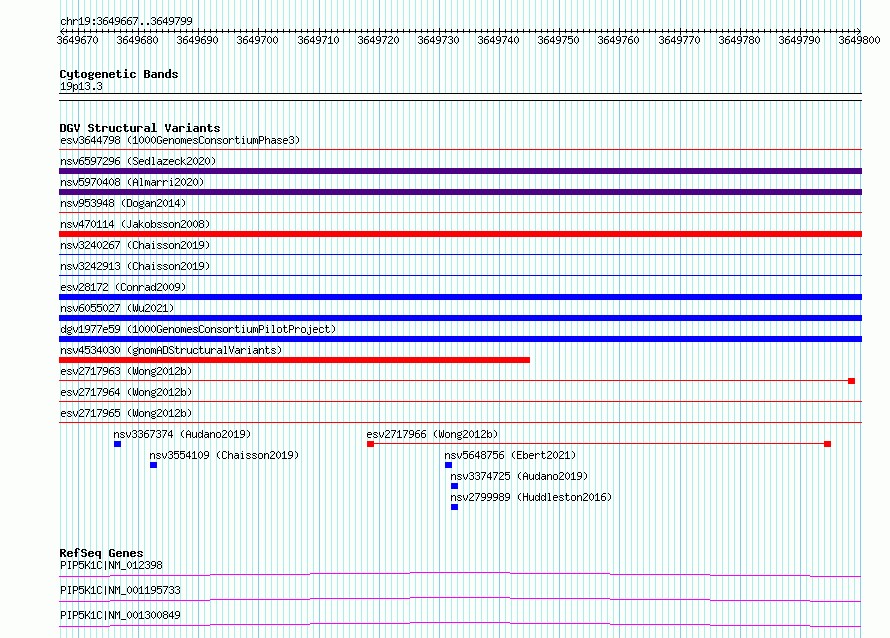Click blue marker under nsv3367374
This screenshot has height=638, width=890.
pos(117,444)
